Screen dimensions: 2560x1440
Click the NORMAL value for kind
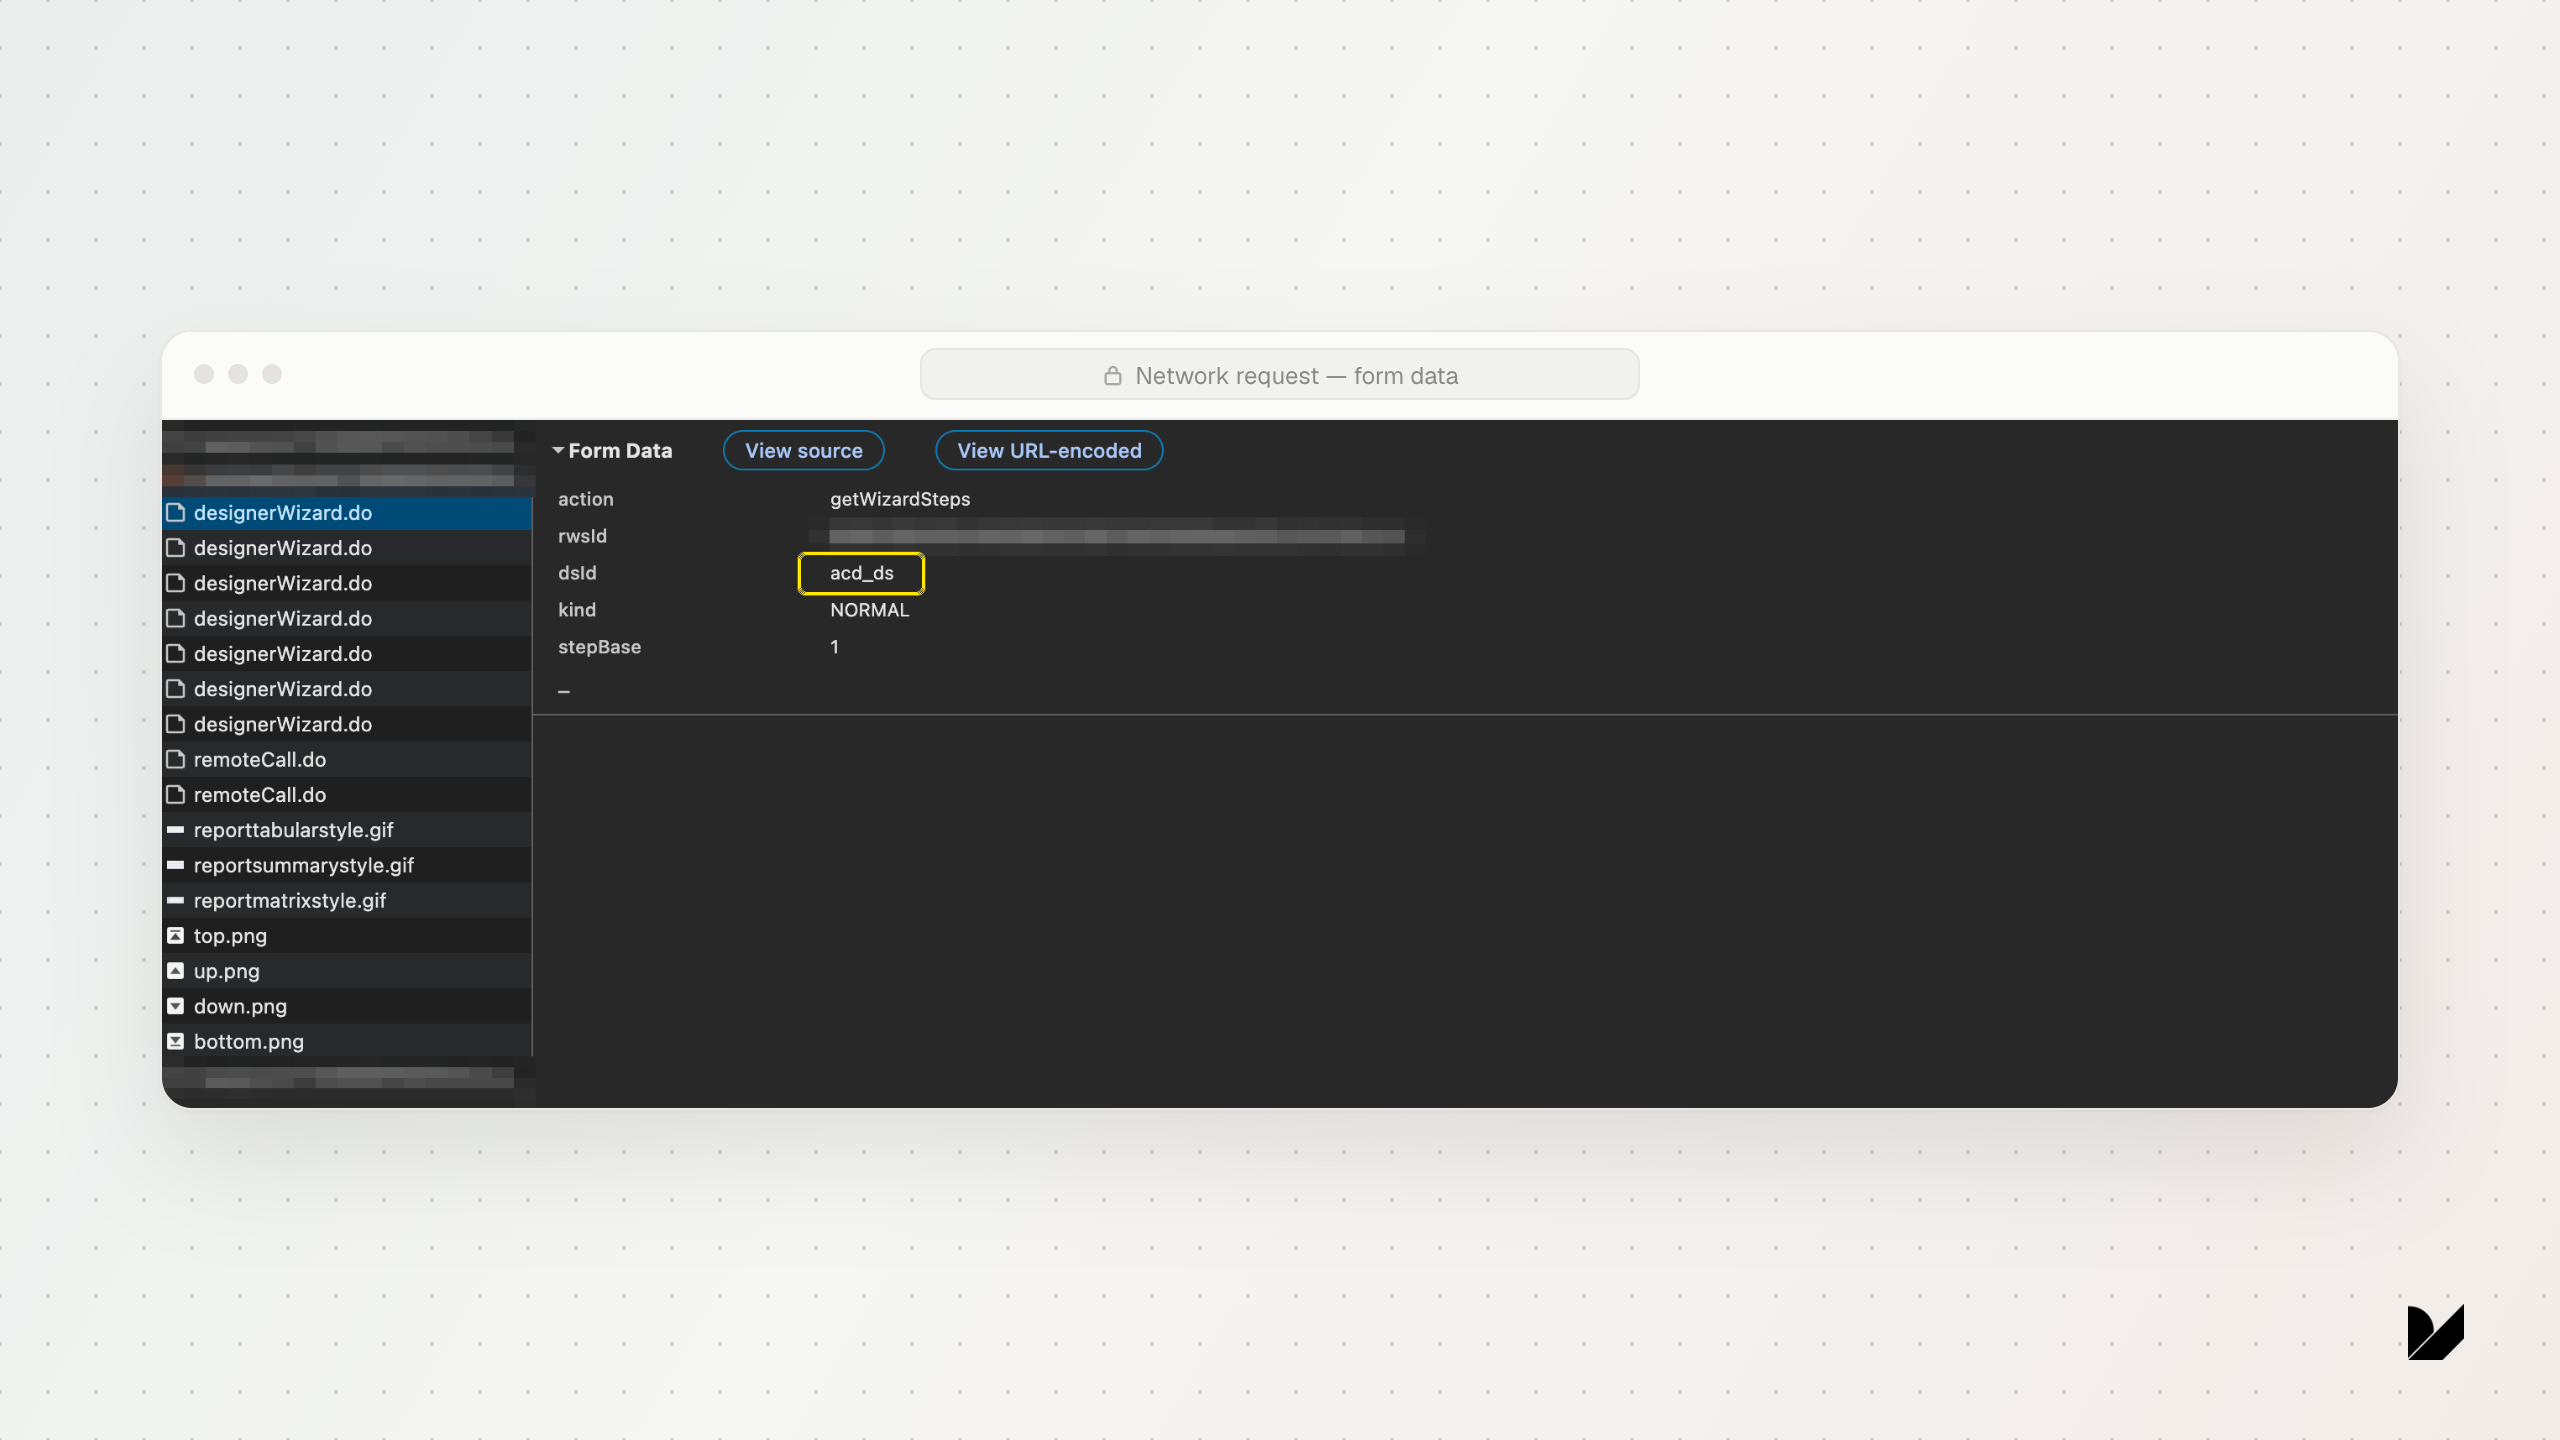[x=869, y=610]
